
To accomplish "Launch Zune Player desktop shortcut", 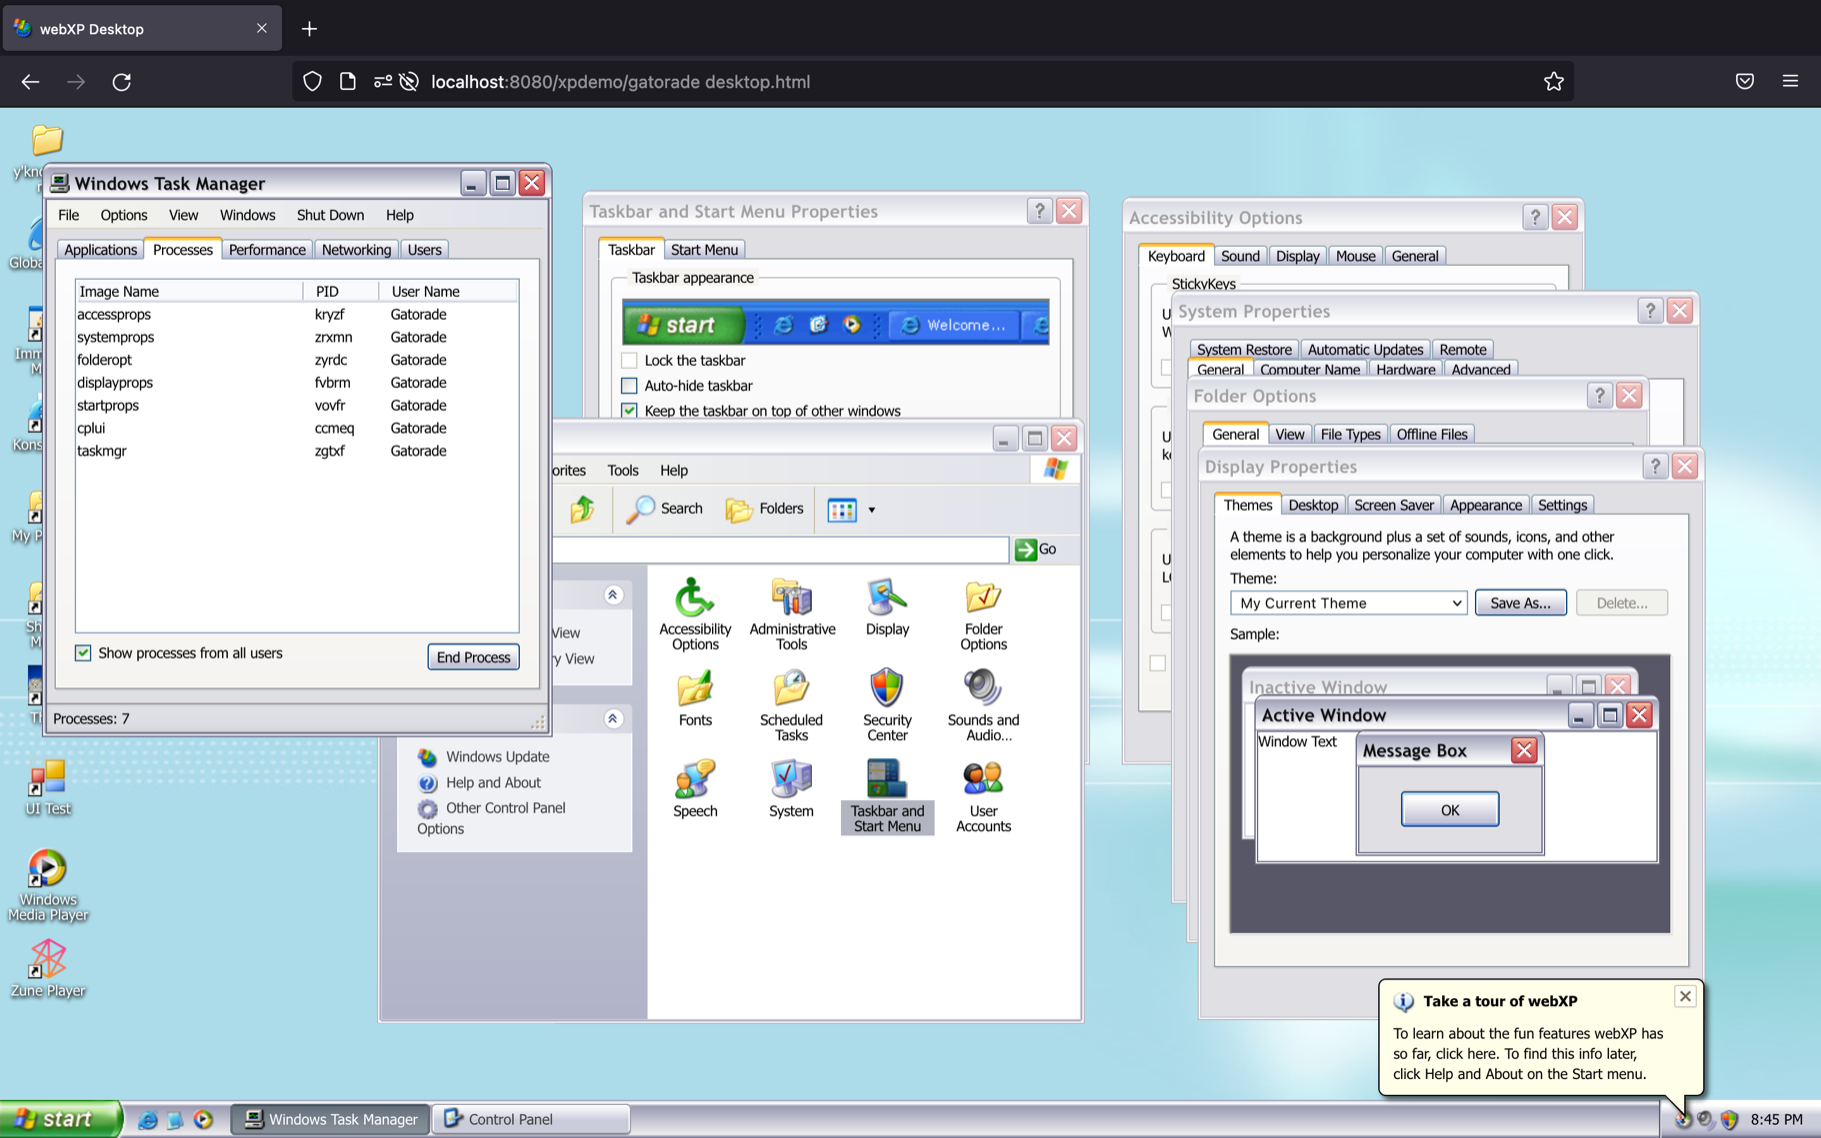I will coord(47,967).
